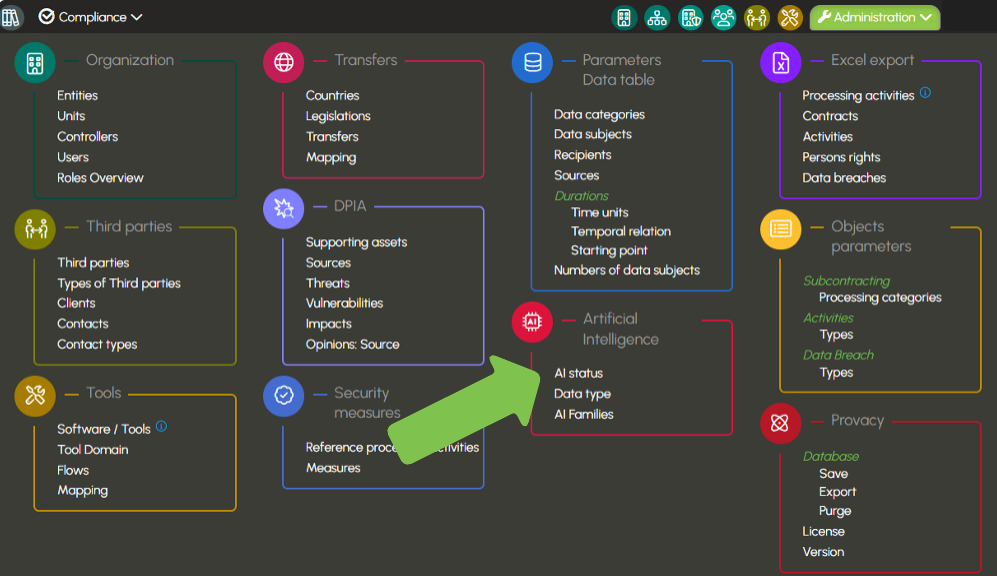Select Vulnerabilities under DPIA
This screenshot has height=576, width=997.
click(344, 303)
